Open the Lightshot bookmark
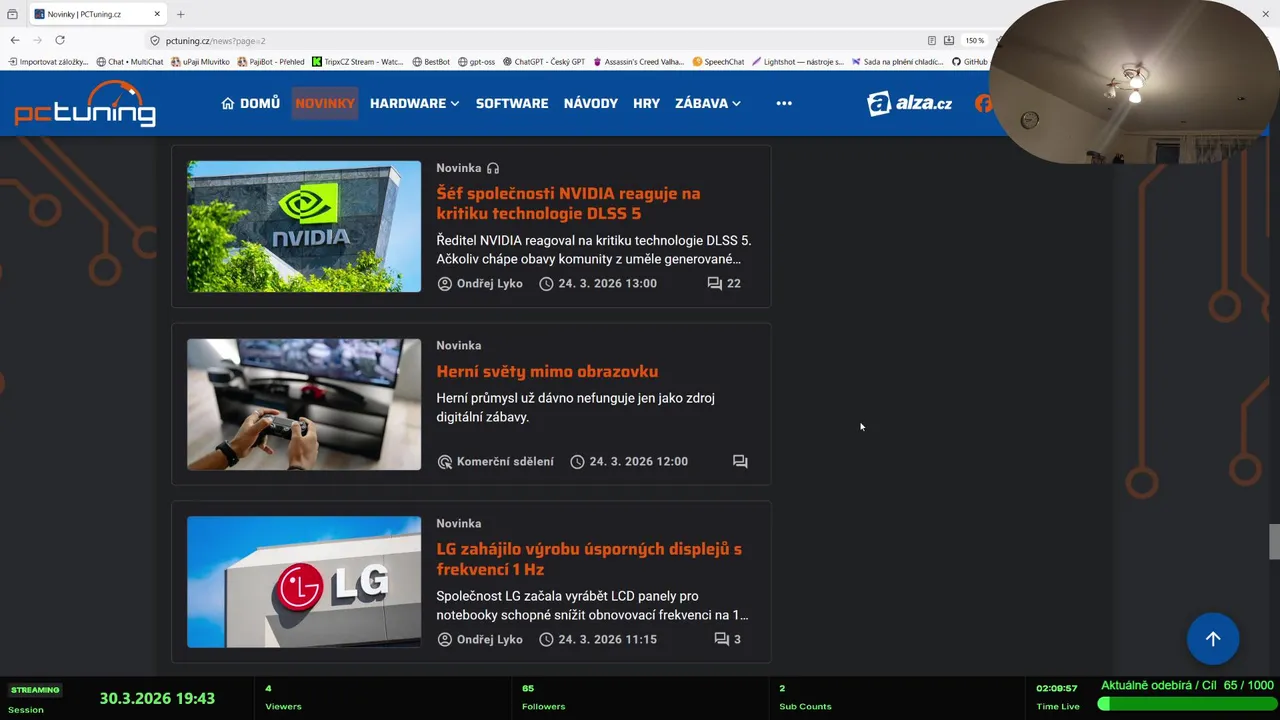The height and width of the screenshot is (720, 1280). click(798, 62)
